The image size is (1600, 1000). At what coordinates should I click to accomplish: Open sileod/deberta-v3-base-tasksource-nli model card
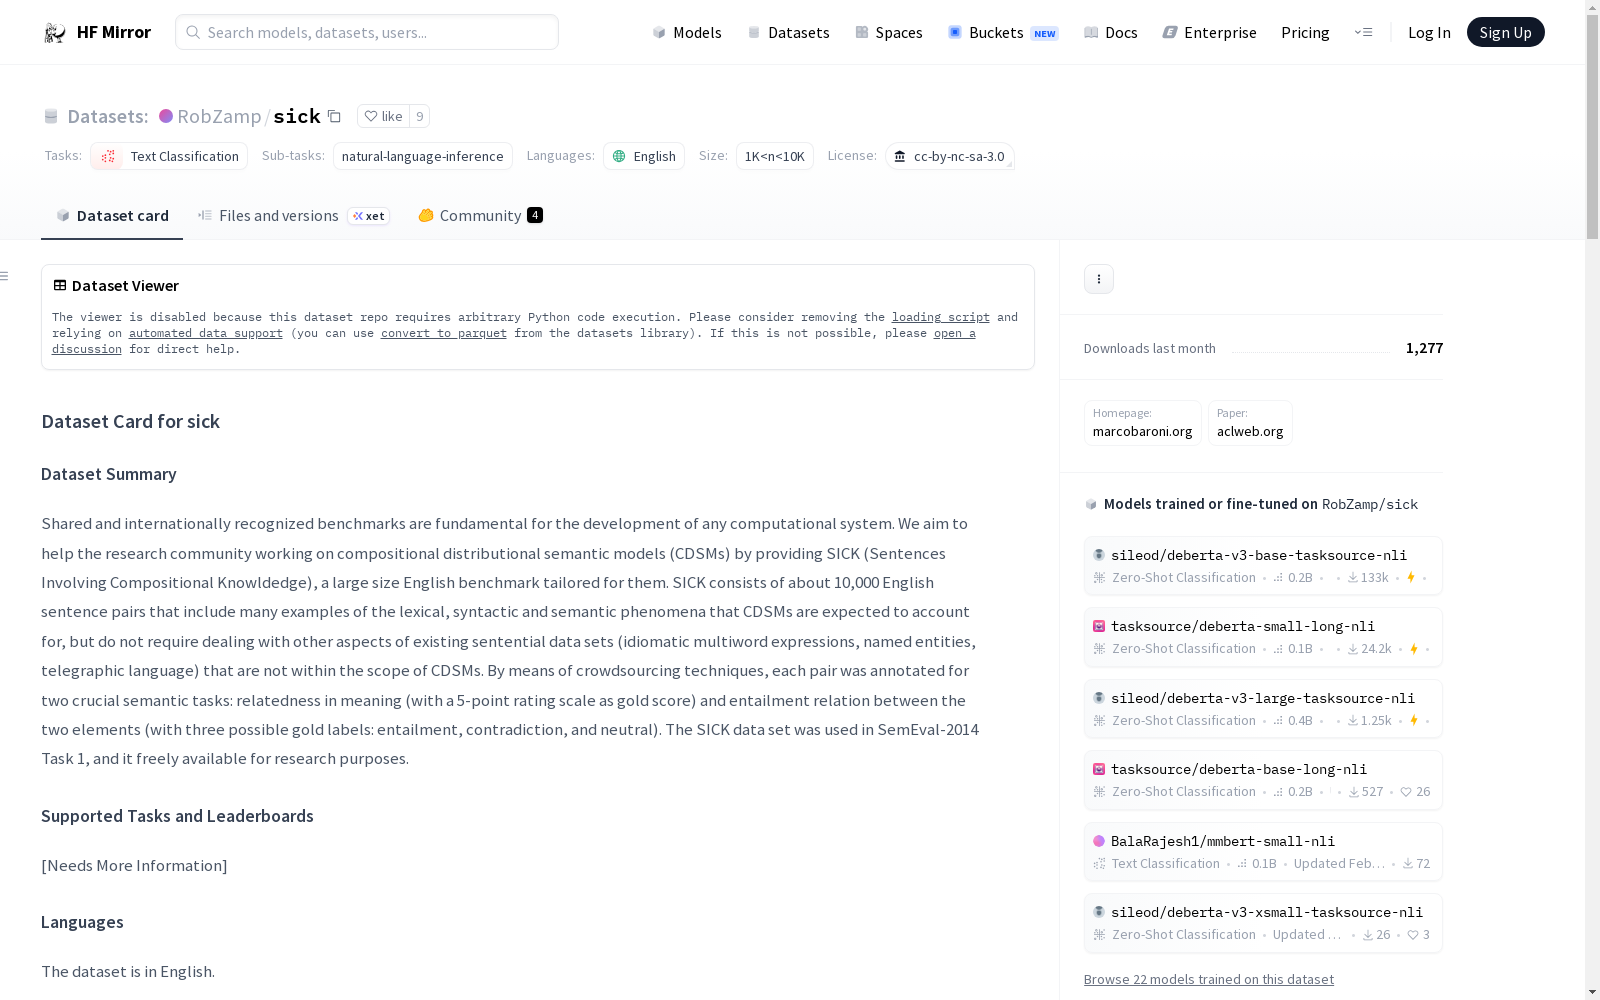click(1263, 566)
